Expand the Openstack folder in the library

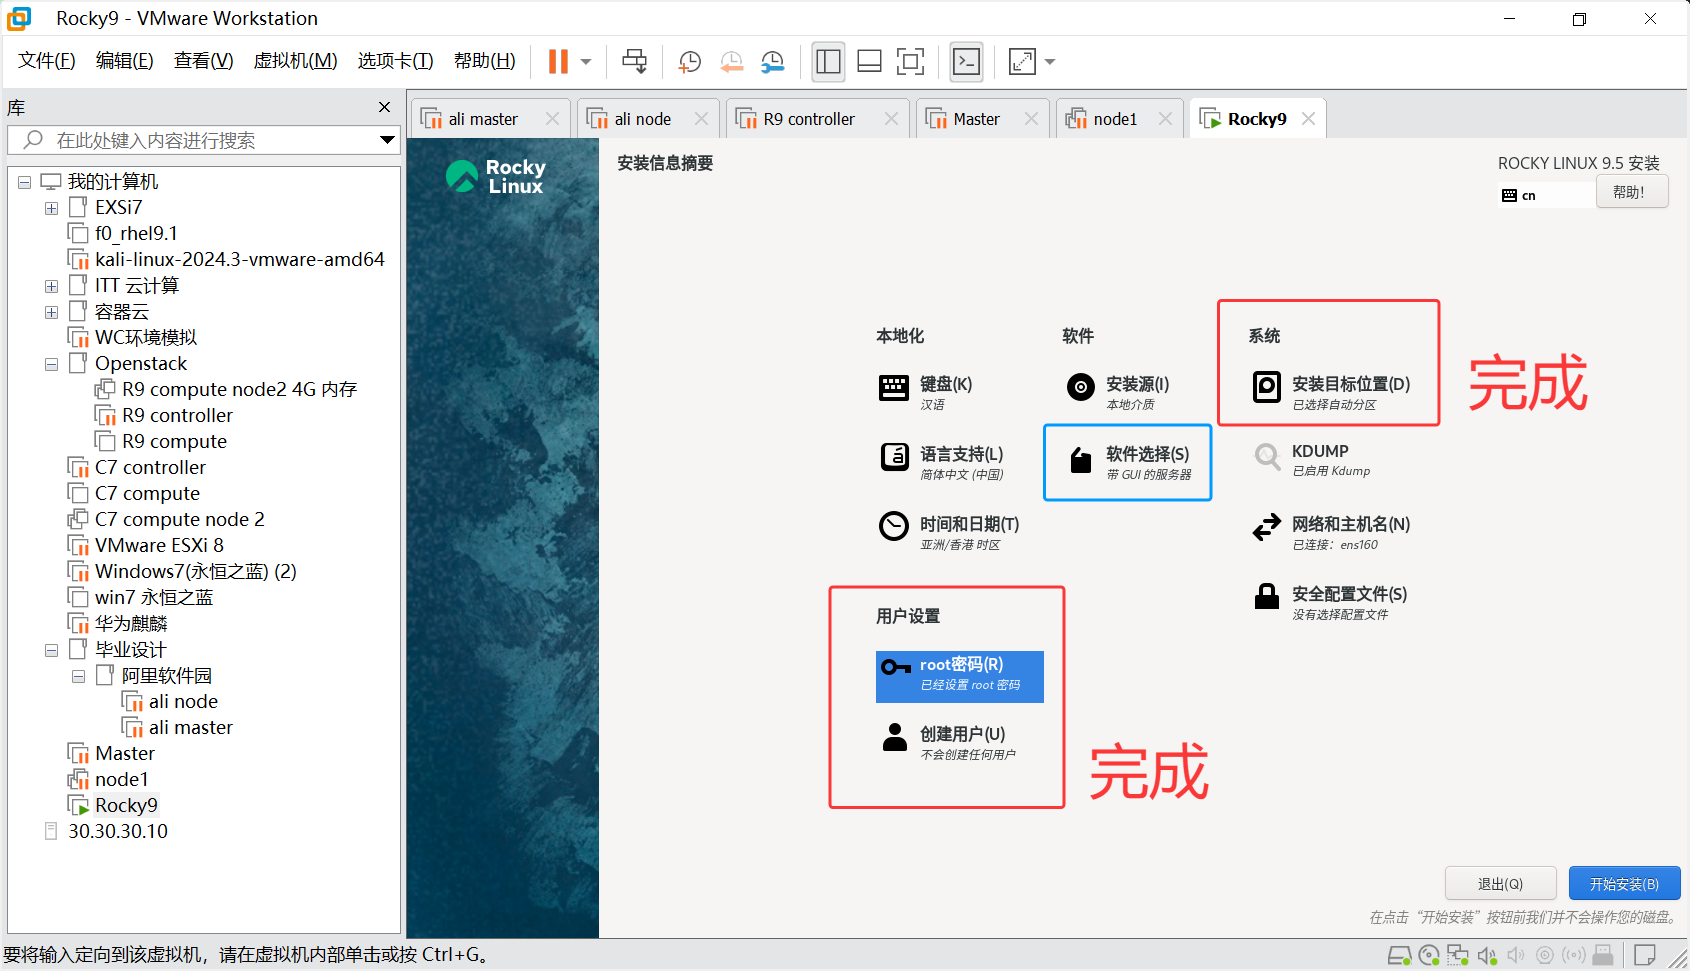(51, 363)
